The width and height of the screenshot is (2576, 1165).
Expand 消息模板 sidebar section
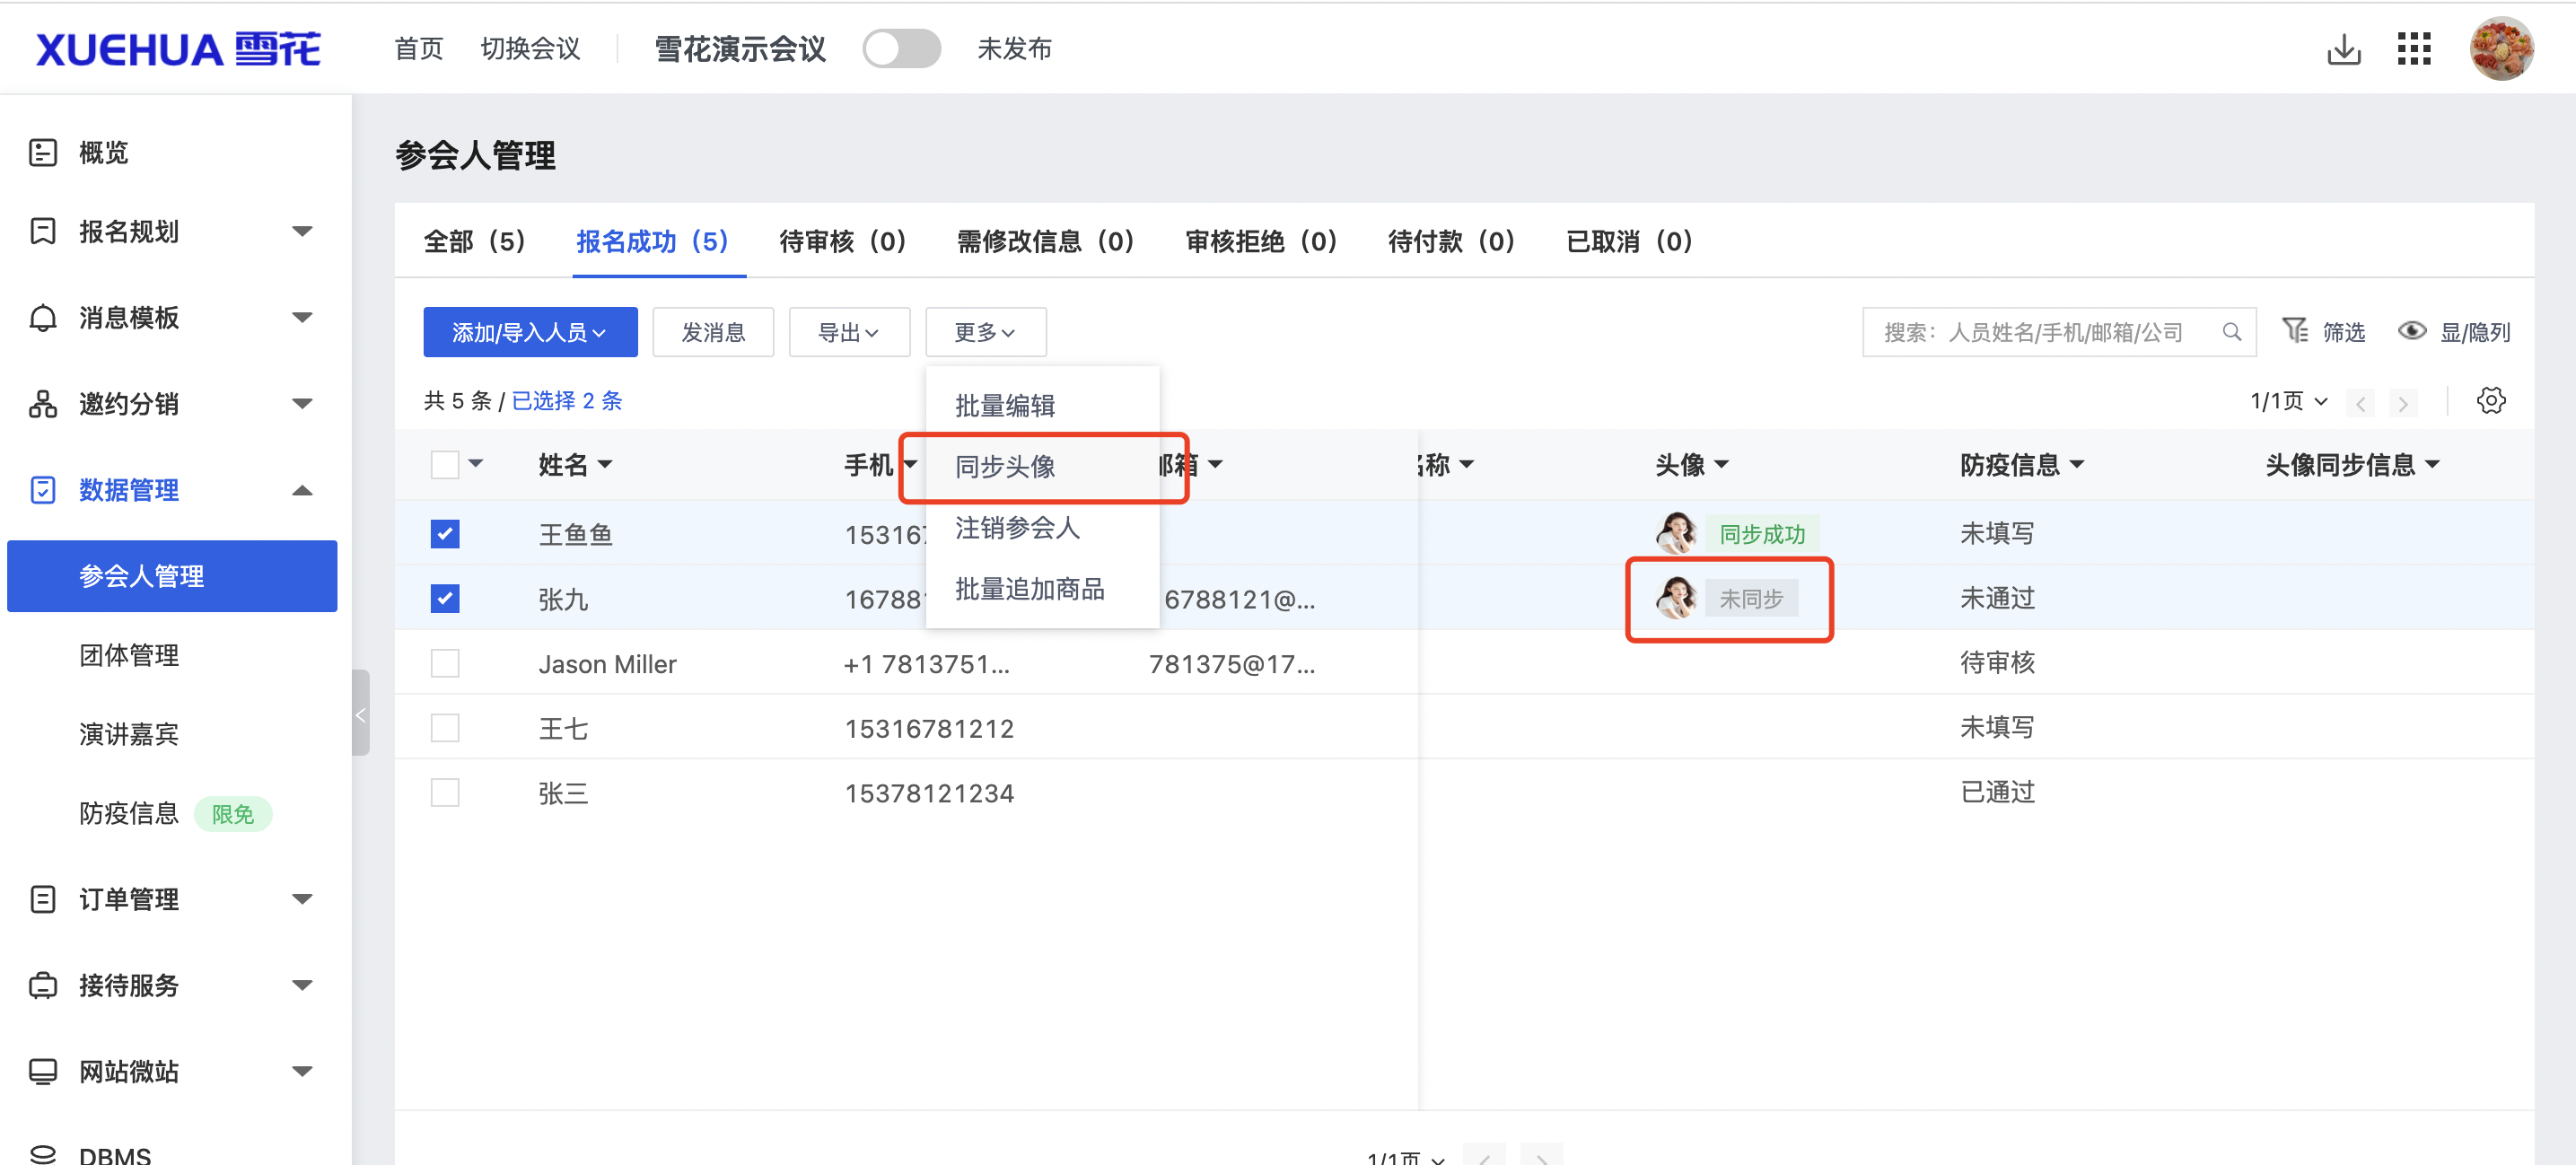pyautogui.click(x=302, y=317)
